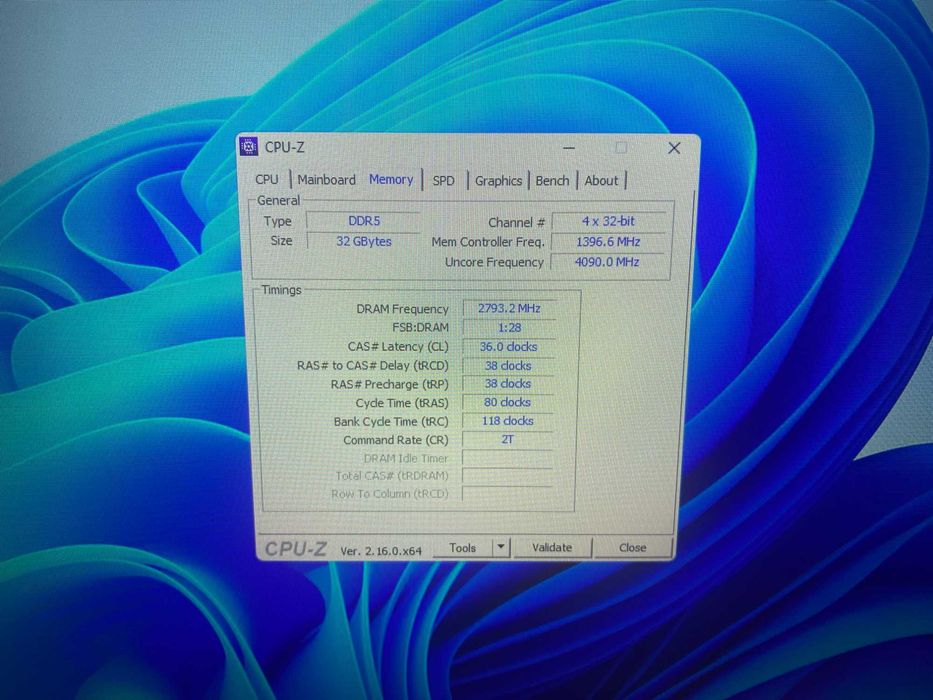This screenshot has width=933, height=700.
Task: Switch to the Graphics tab
Action: (498, 180)
